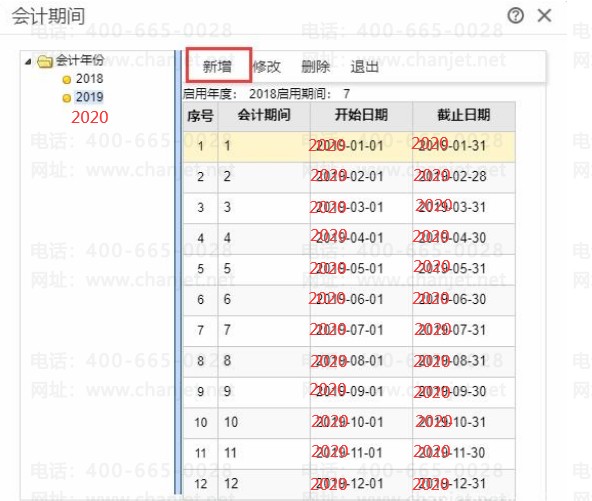
Task: Click 会计期间 cell with value 12
Action: [264, 484]
